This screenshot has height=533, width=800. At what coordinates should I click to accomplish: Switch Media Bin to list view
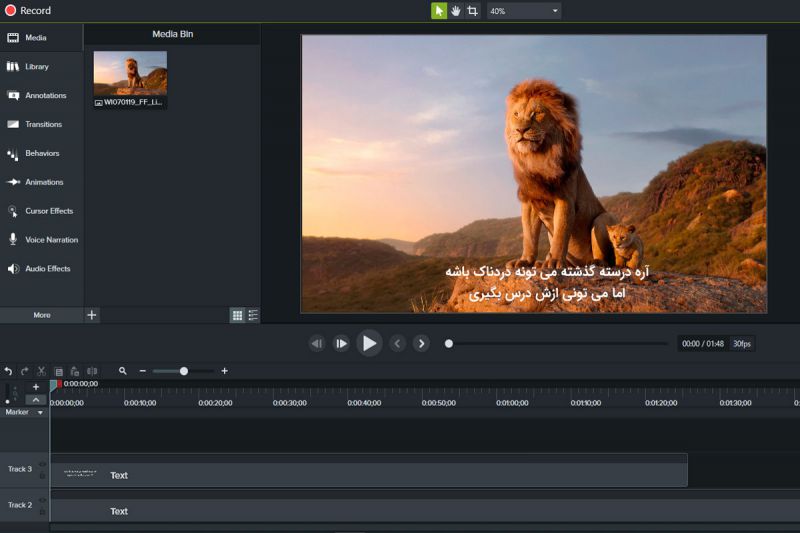point(253,315)
